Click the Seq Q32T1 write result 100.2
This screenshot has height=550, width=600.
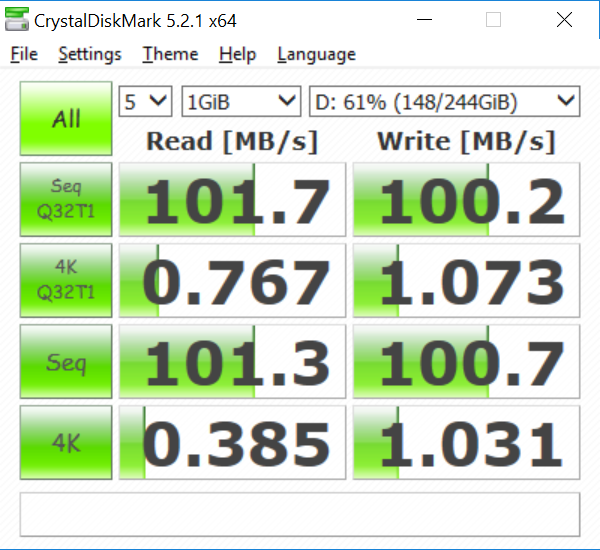[466, 199]
